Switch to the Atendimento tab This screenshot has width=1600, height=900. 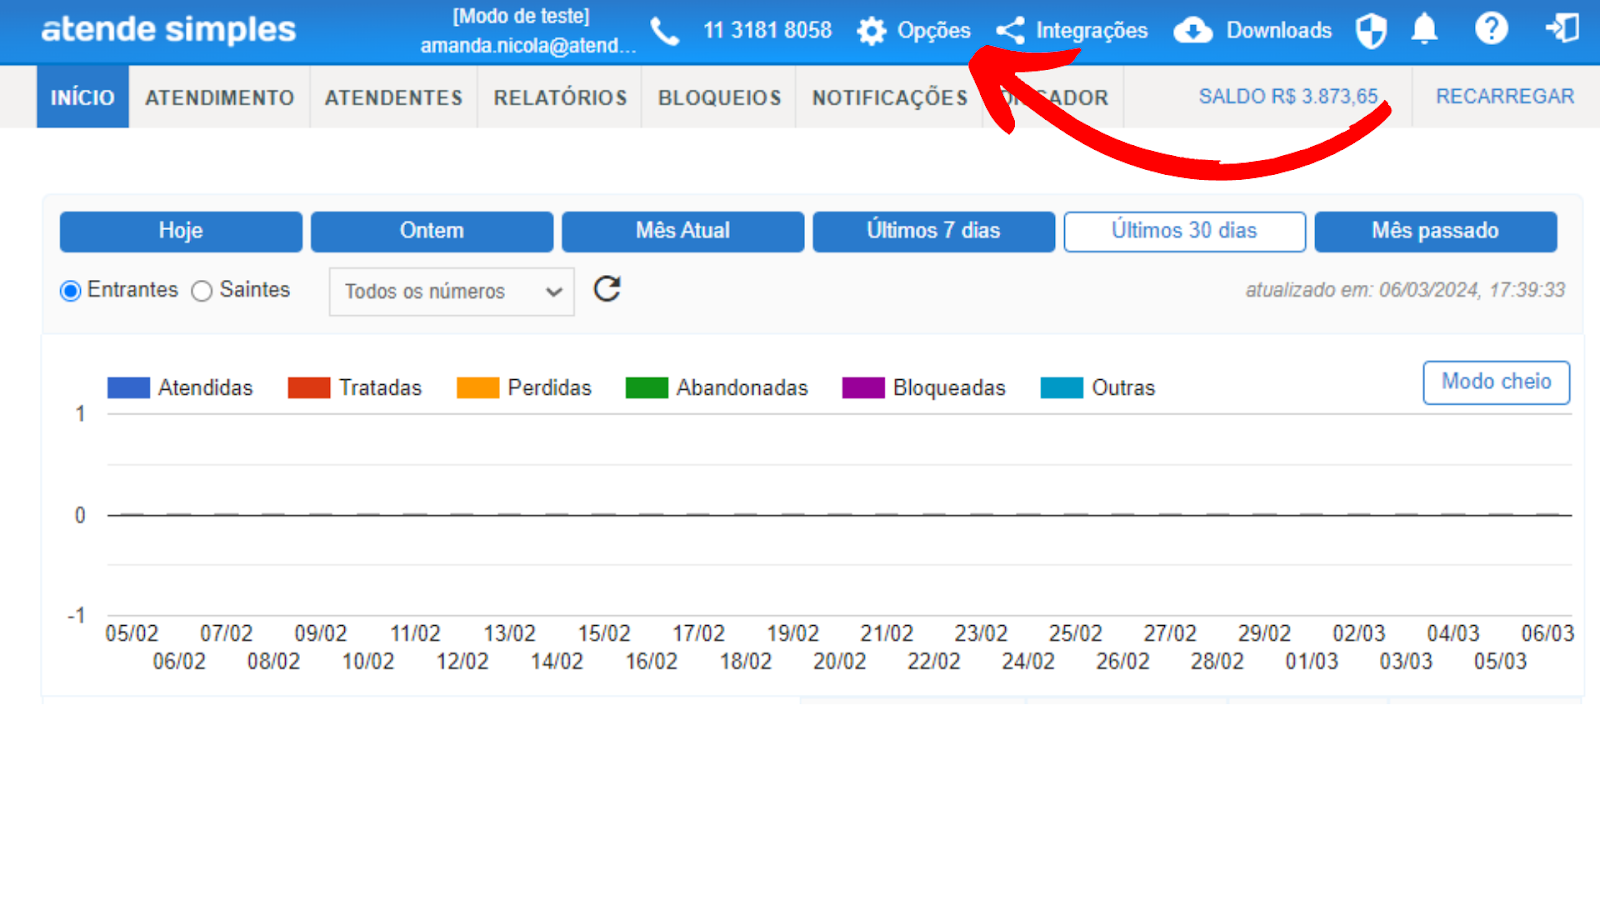[x=219, y=98]
